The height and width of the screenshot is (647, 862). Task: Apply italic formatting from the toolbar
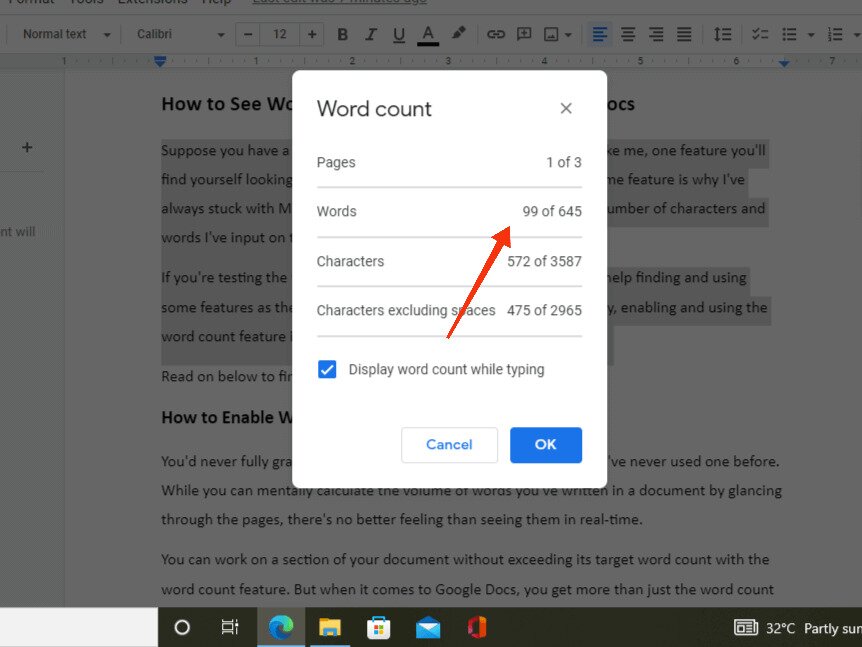(x=371, y=35)
